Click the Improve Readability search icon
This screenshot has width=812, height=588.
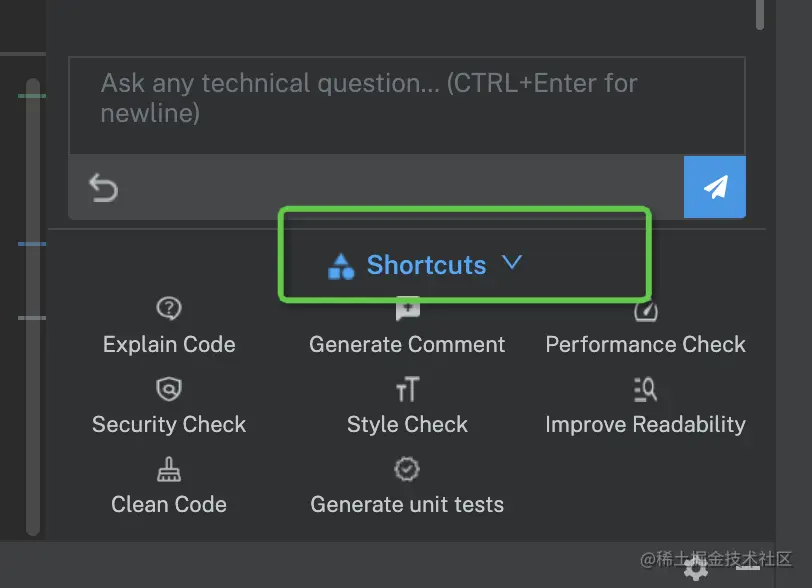tap(645, 389)
